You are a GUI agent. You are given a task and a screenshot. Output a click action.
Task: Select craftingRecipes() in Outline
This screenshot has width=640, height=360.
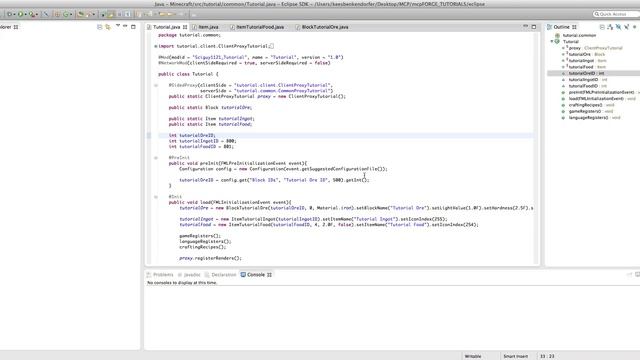(x=588, y=105)
